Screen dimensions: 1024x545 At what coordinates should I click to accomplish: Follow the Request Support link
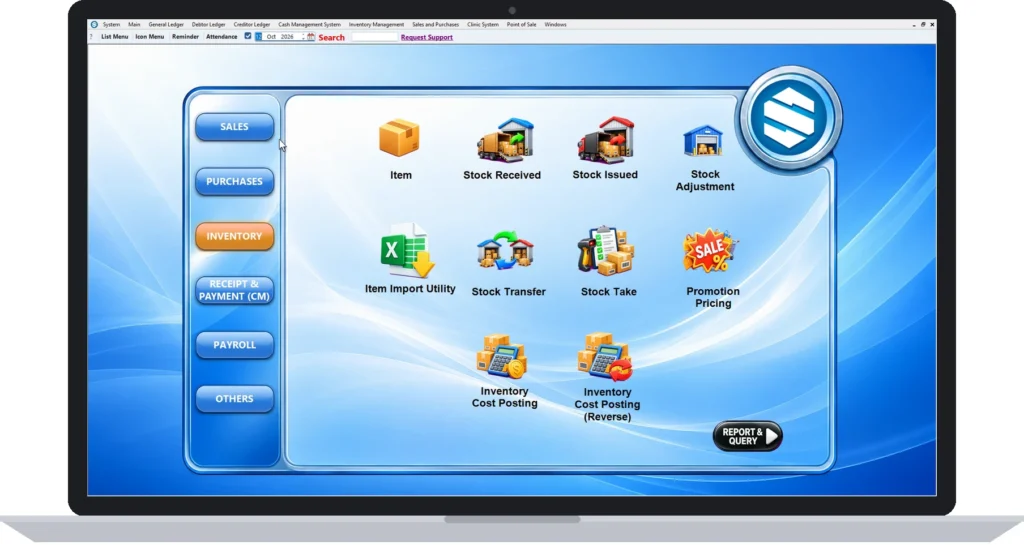tap(426, 37)
